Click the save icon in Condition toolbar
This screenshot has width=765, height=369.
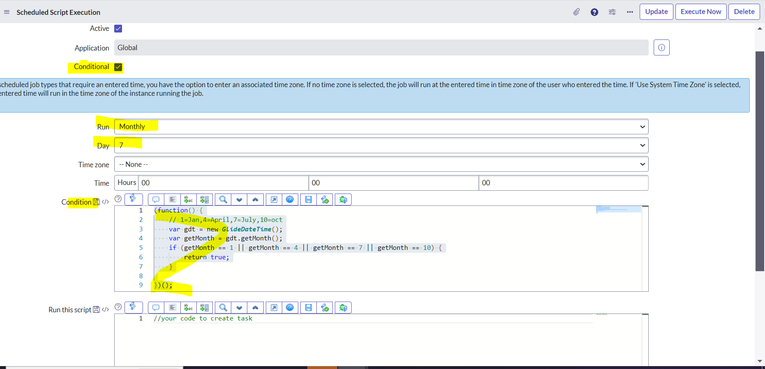(x=308, y=199)
